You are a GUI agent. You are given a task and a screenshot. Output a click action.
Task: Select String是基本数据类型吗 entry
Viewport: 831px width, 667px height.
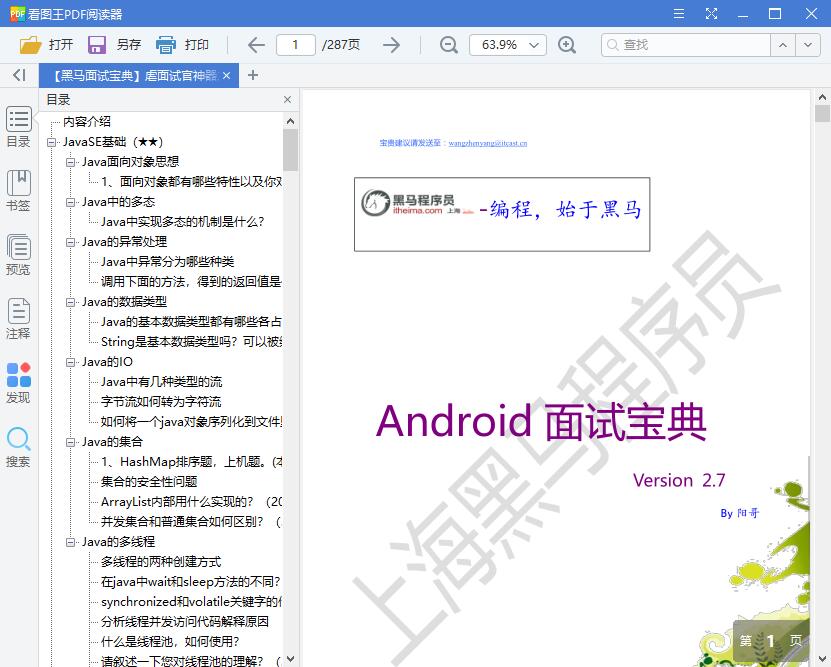[x=191, y=342]
